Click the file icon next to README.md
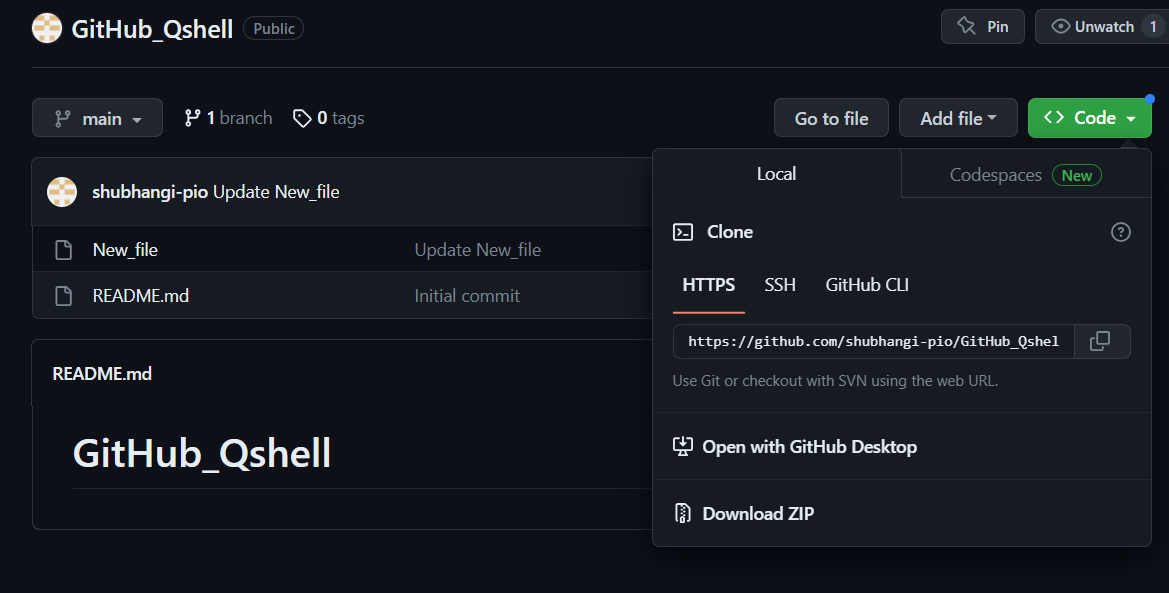1169x593 pixels. pyautogui.click(x=63, y=296)
